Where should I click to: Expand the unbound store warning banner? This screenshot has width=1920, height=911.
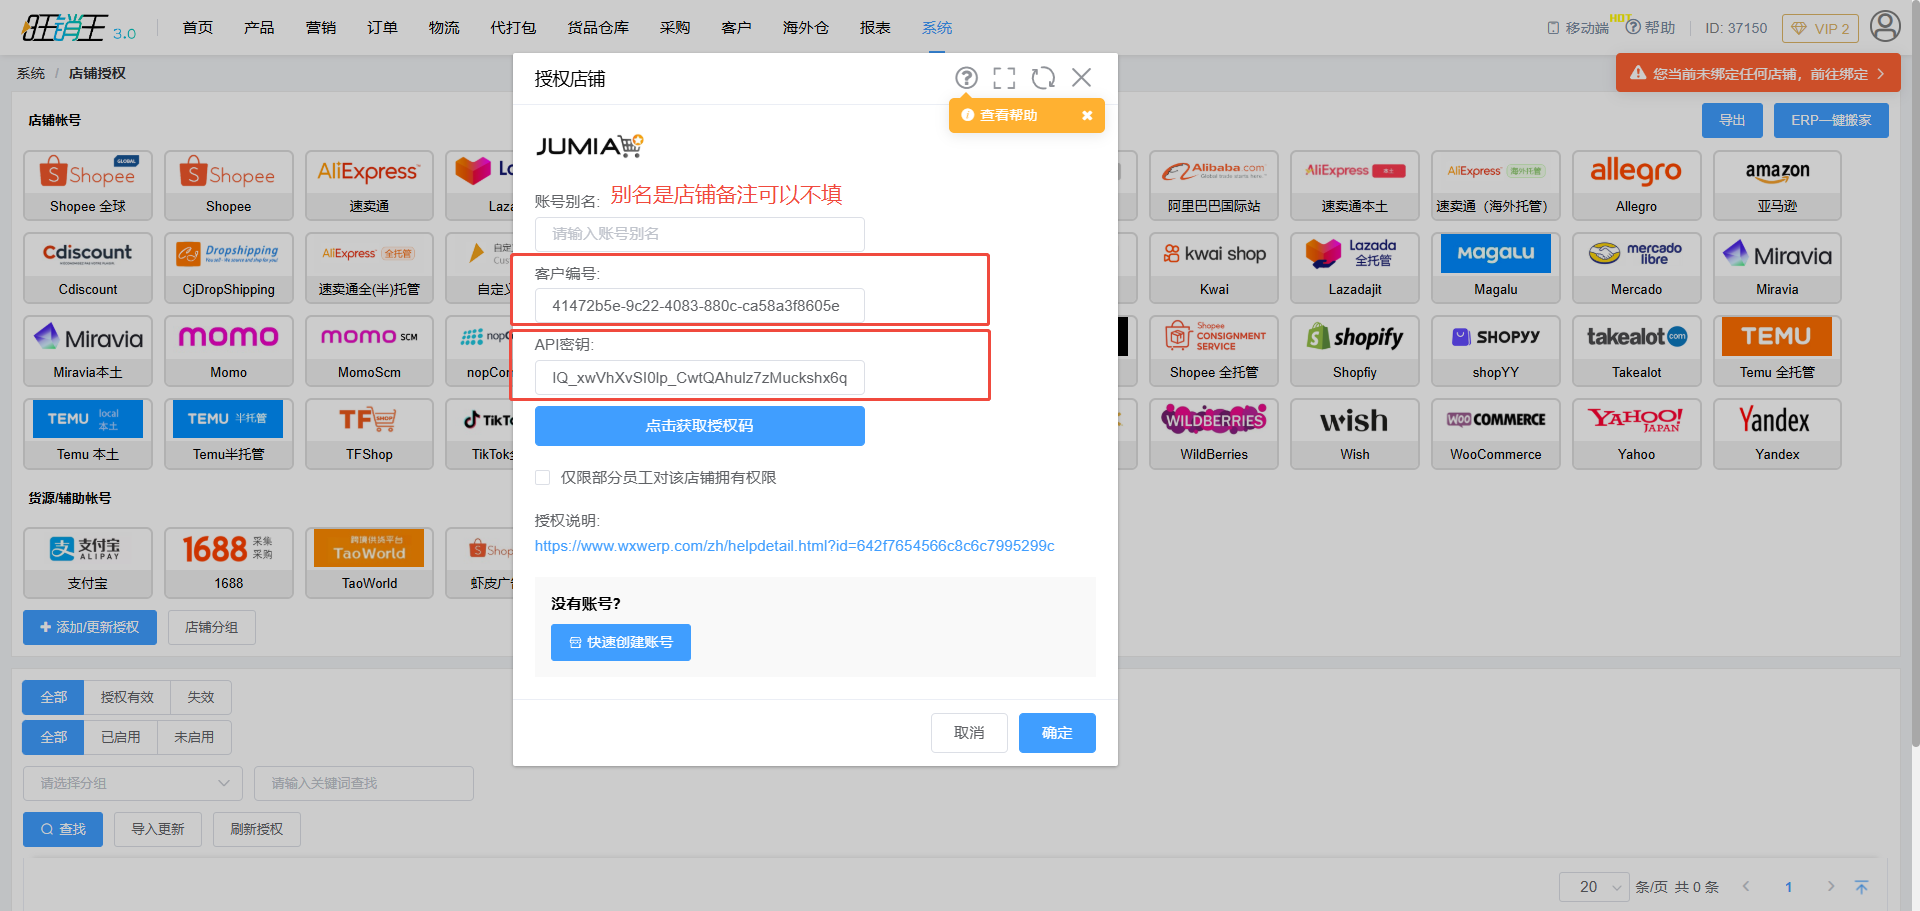(x=1758, y=74)
